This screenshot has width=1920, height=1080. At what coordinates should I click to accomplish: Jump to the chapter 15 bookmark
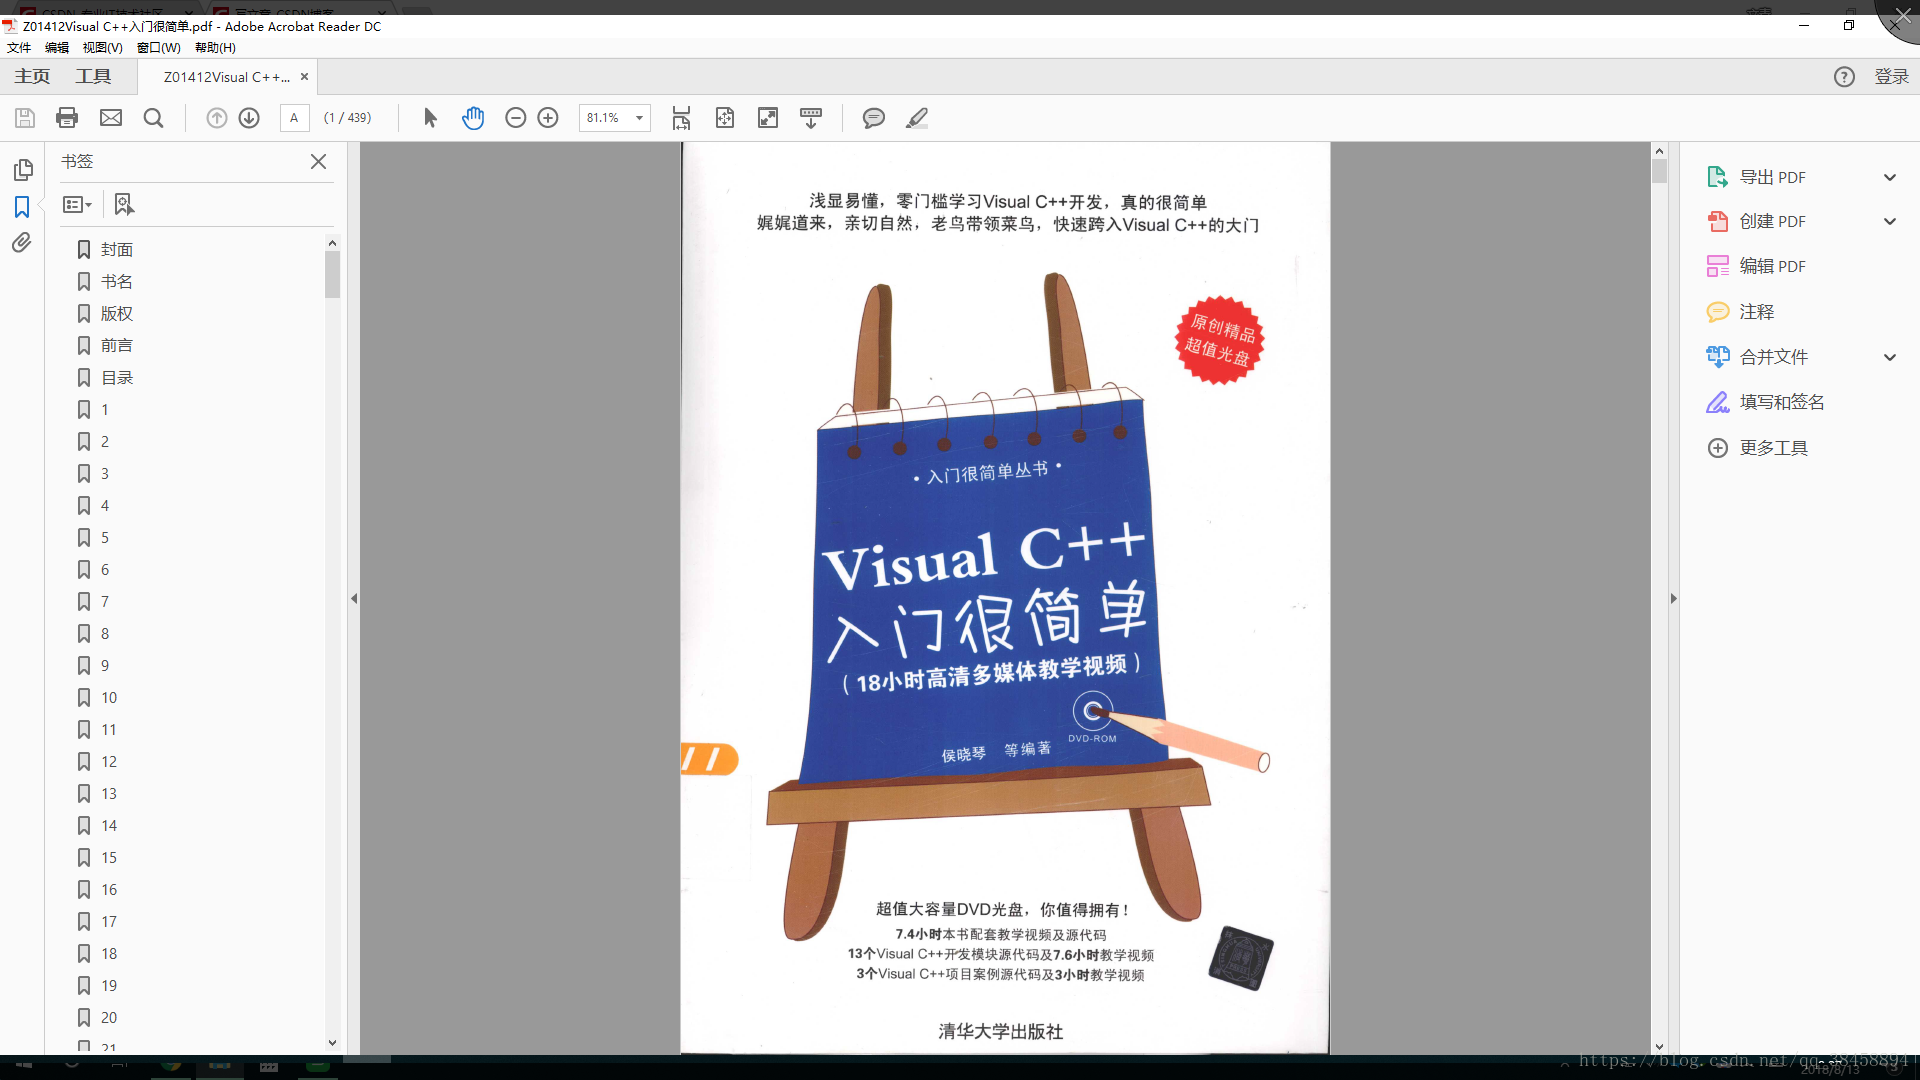click(109, 857)
